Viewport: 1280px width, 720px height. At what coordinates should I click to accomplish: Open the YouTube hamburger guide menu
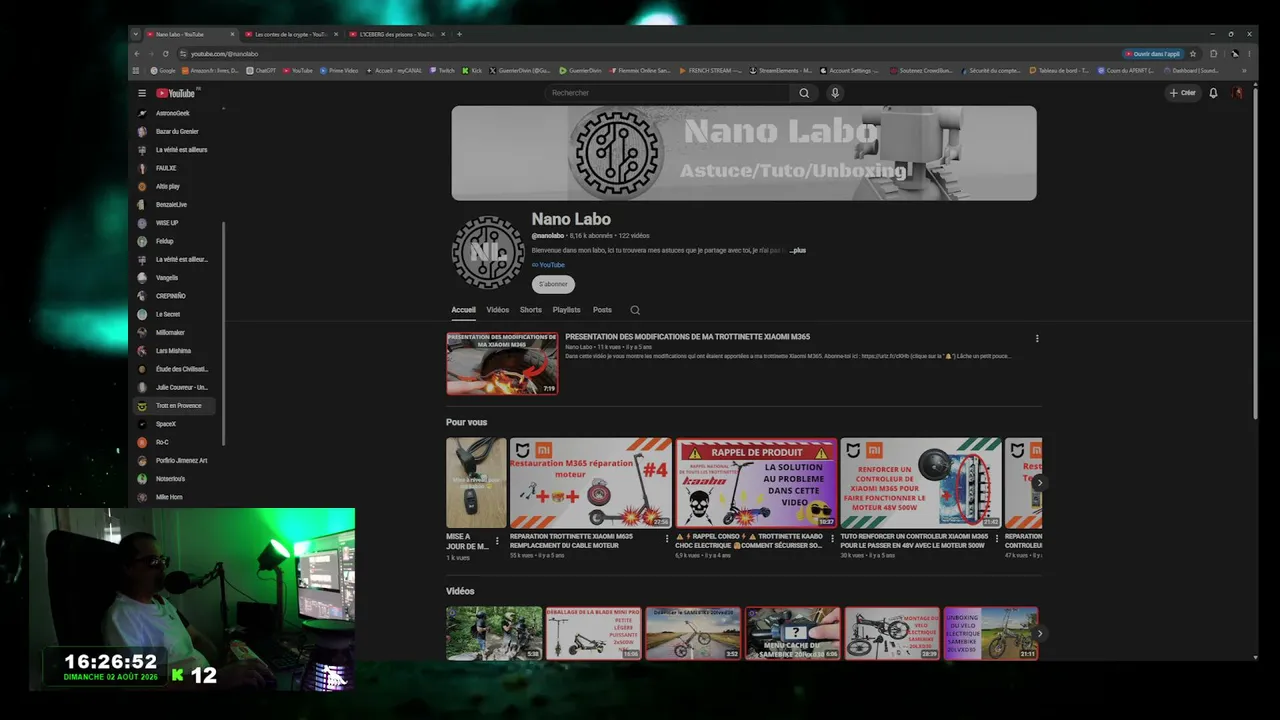pos(142,93)
